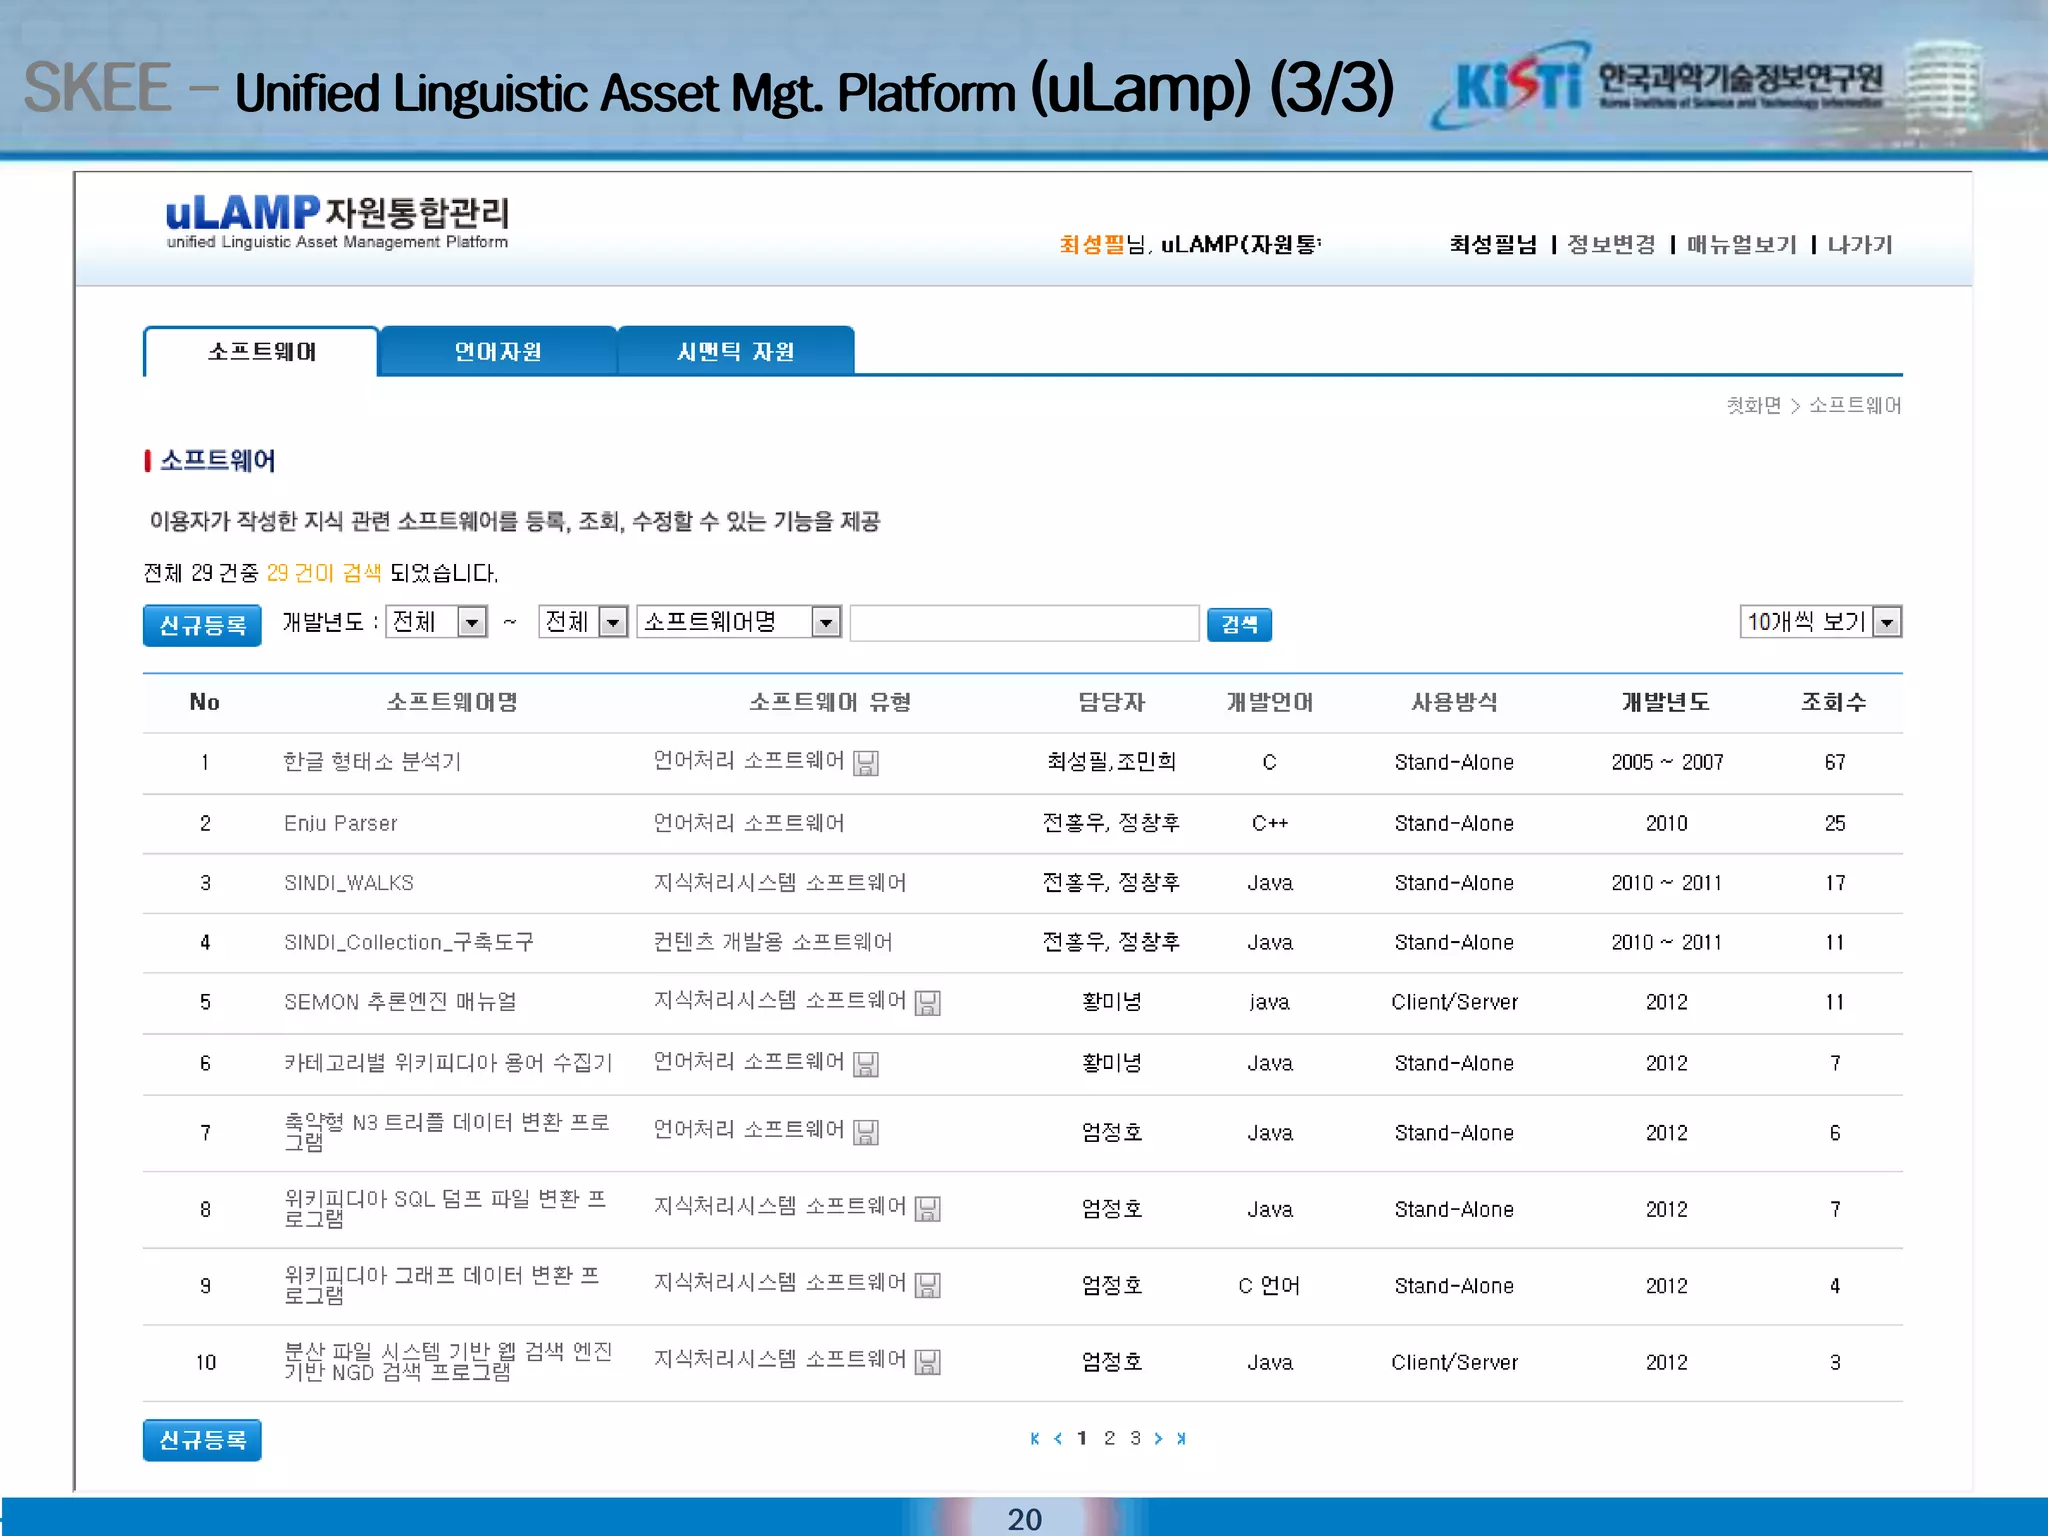Open 축약형 N3 트리플 데이터 변환 프로그램
Image resolution: width=2048 pixels, height=1536 pixels.
coord(447,1132)
